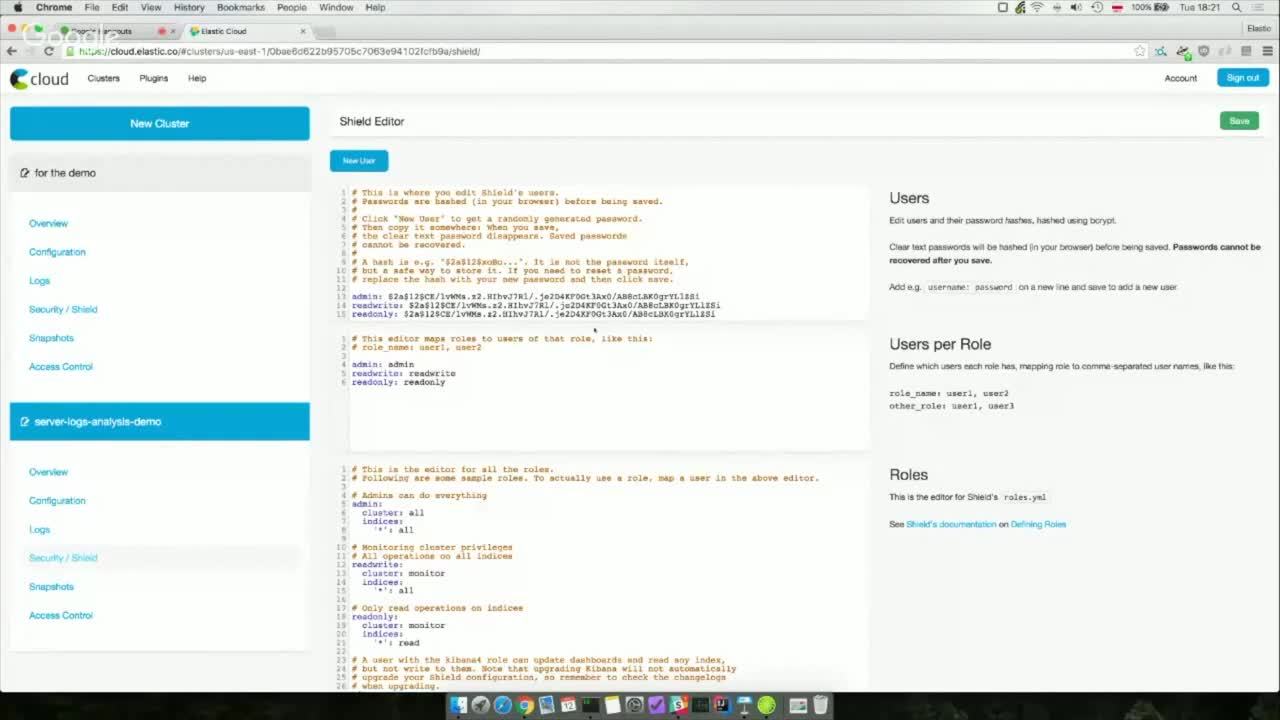Open Overview under 'for the demo'
The image size is (1280, 720).
(x=48, y=224)
